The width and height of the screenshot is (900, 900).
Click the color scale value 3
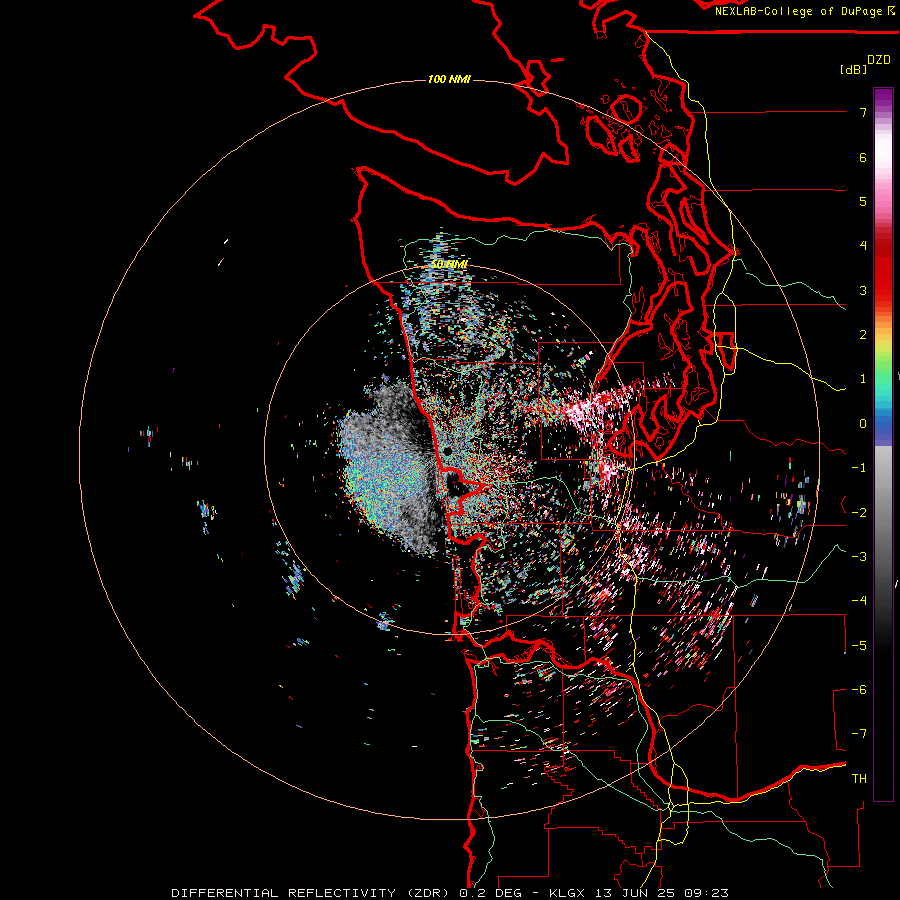(863, 290)
